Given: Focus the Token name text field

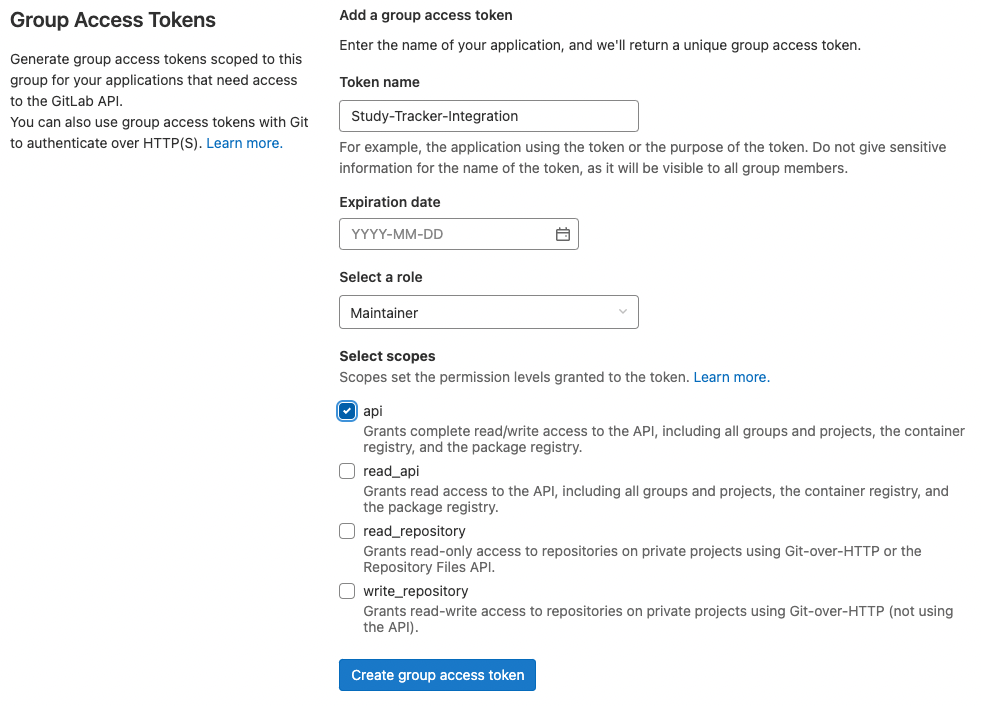Looking at the screenshot, I should click(488, 116).
